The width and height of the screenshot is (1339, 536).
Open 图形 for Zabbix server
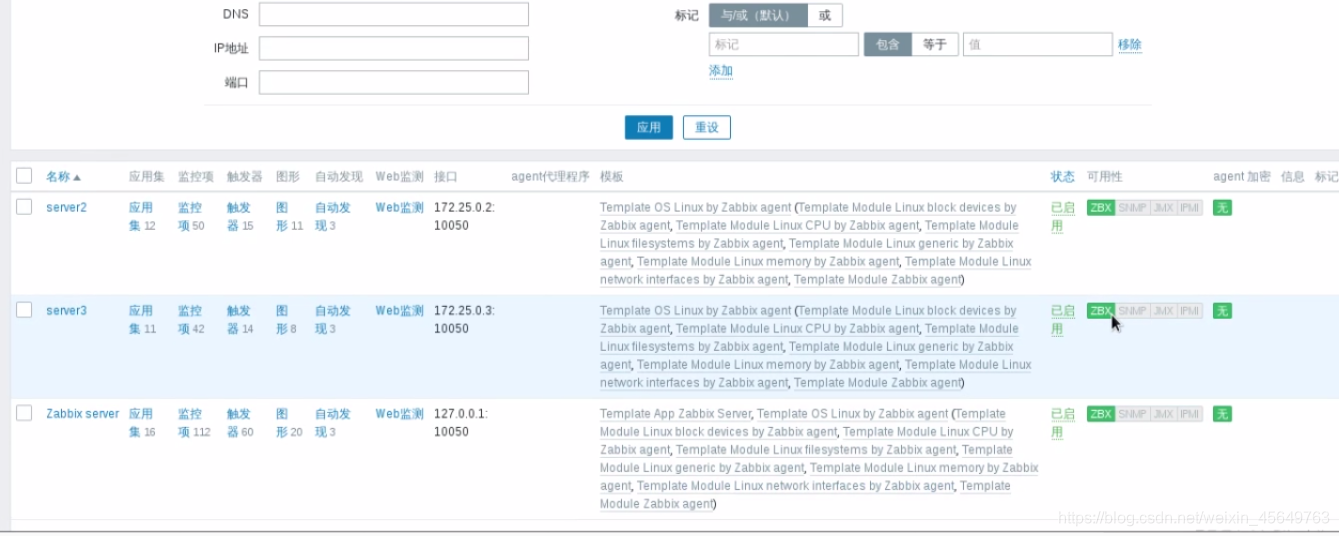282,422
